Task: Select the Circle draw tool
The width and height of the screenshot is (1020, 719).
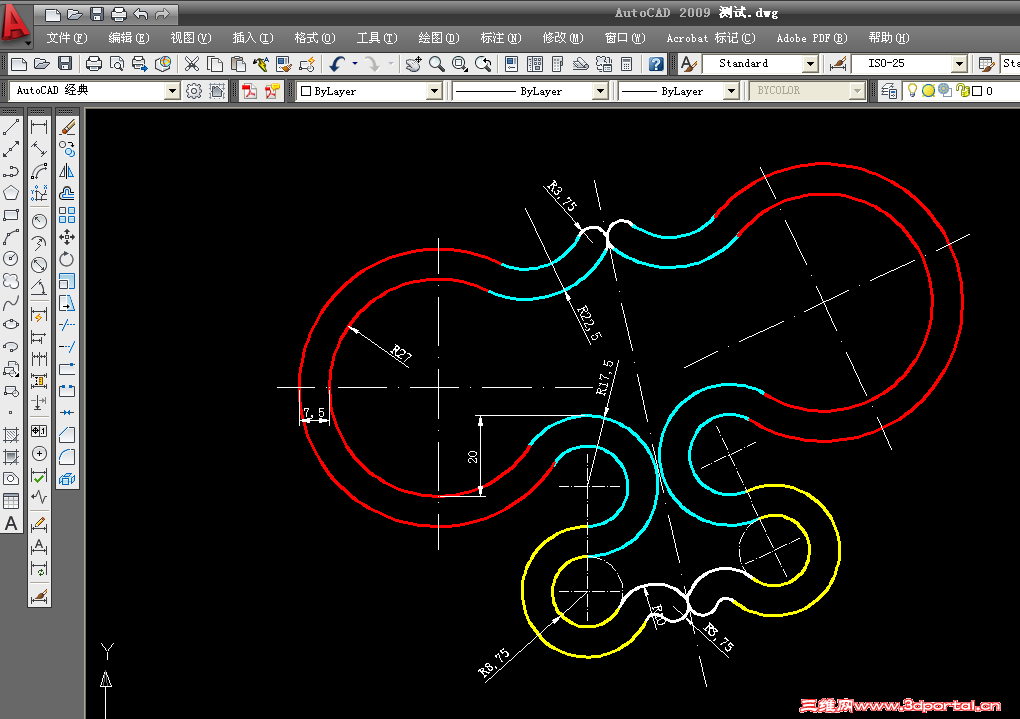Action: (11, 259)
